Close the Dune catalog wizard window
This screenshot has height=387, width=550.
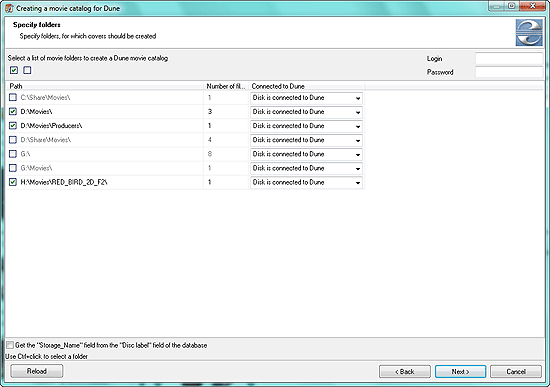533,6
